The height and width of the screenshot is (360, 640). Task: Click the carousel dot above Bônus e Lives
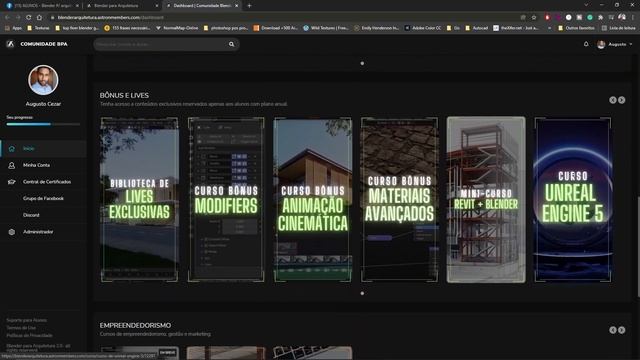[x=362, y=64]
